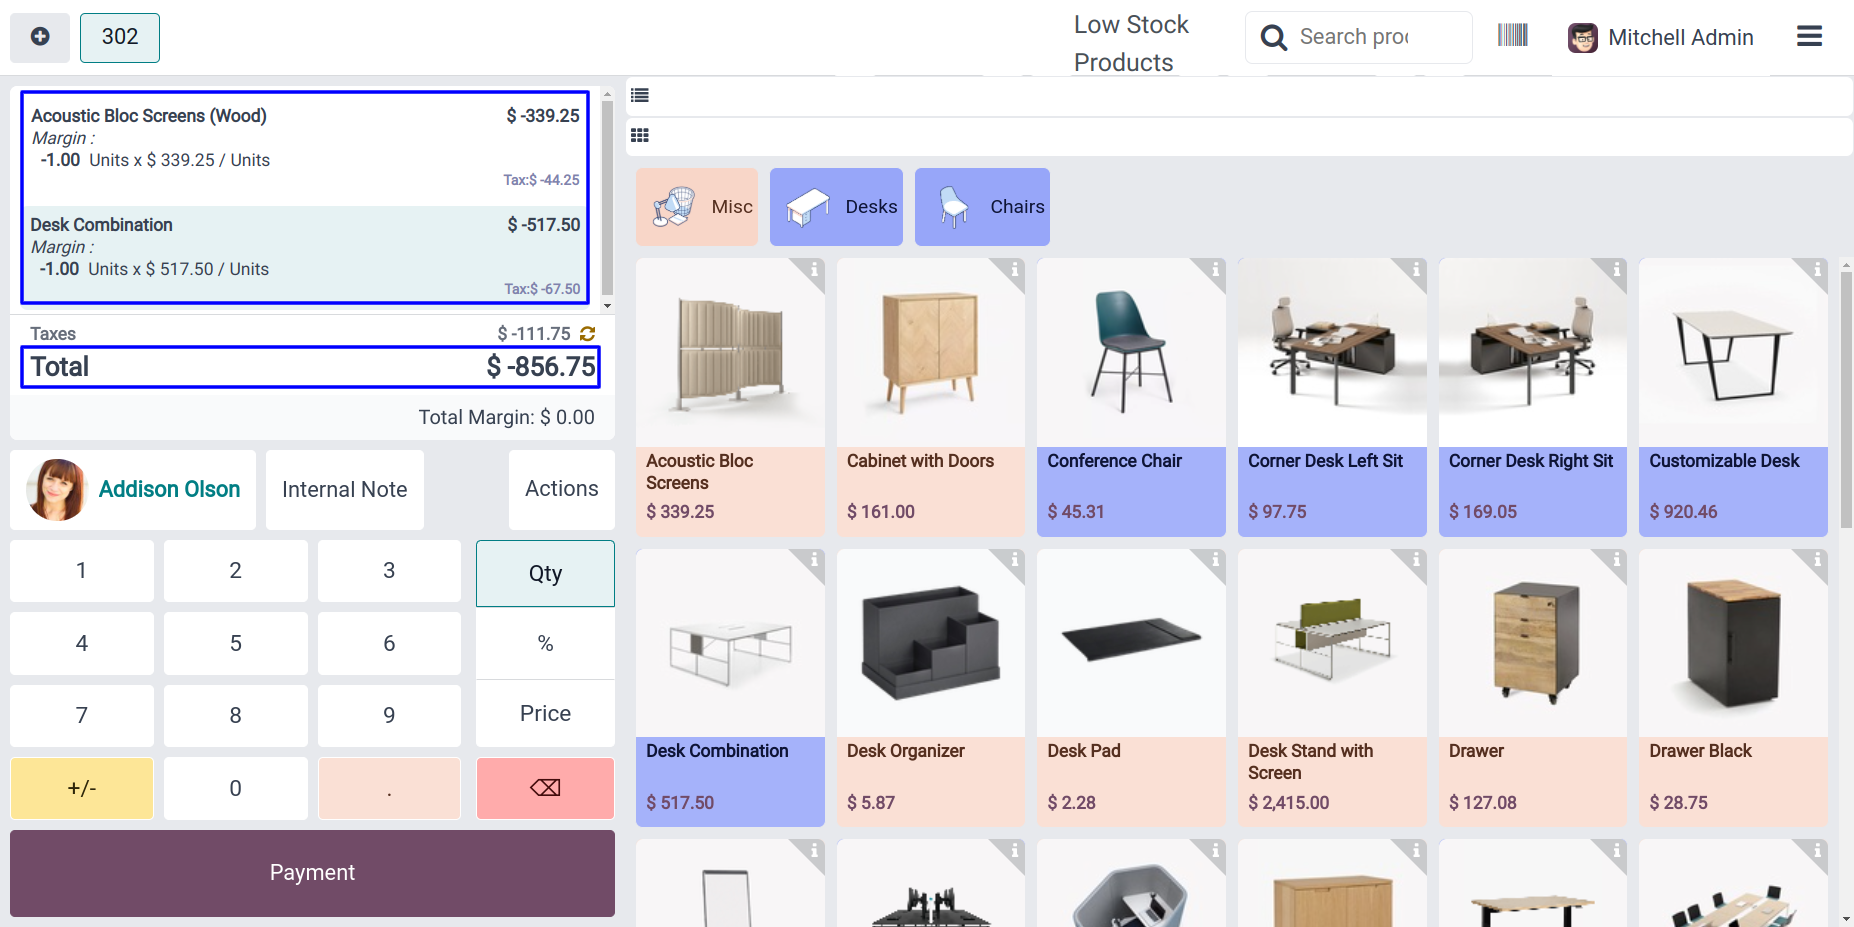Open the barcode scanner icon
Image resolution: width=1854 pixels, height=927 pixels.
[1512, 36]
